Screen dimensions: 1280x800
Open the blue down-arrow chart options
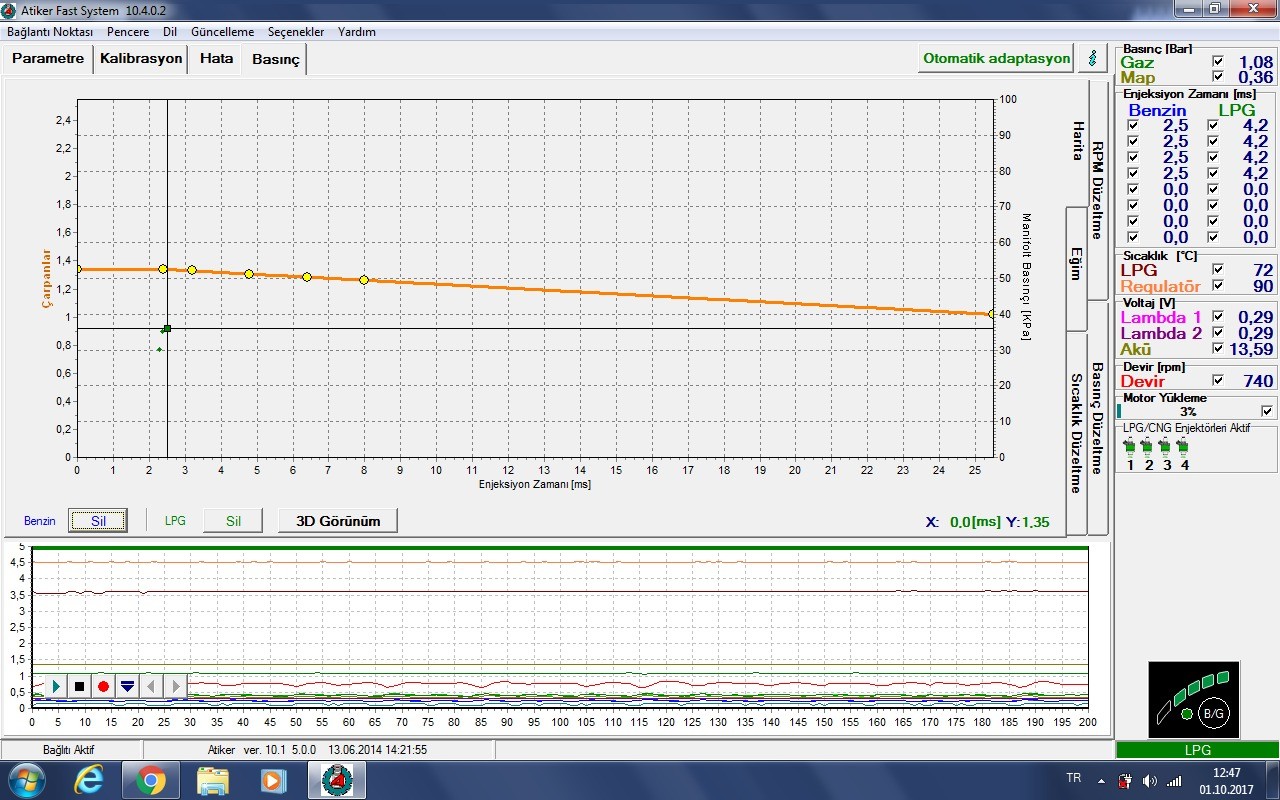[127, 686]
